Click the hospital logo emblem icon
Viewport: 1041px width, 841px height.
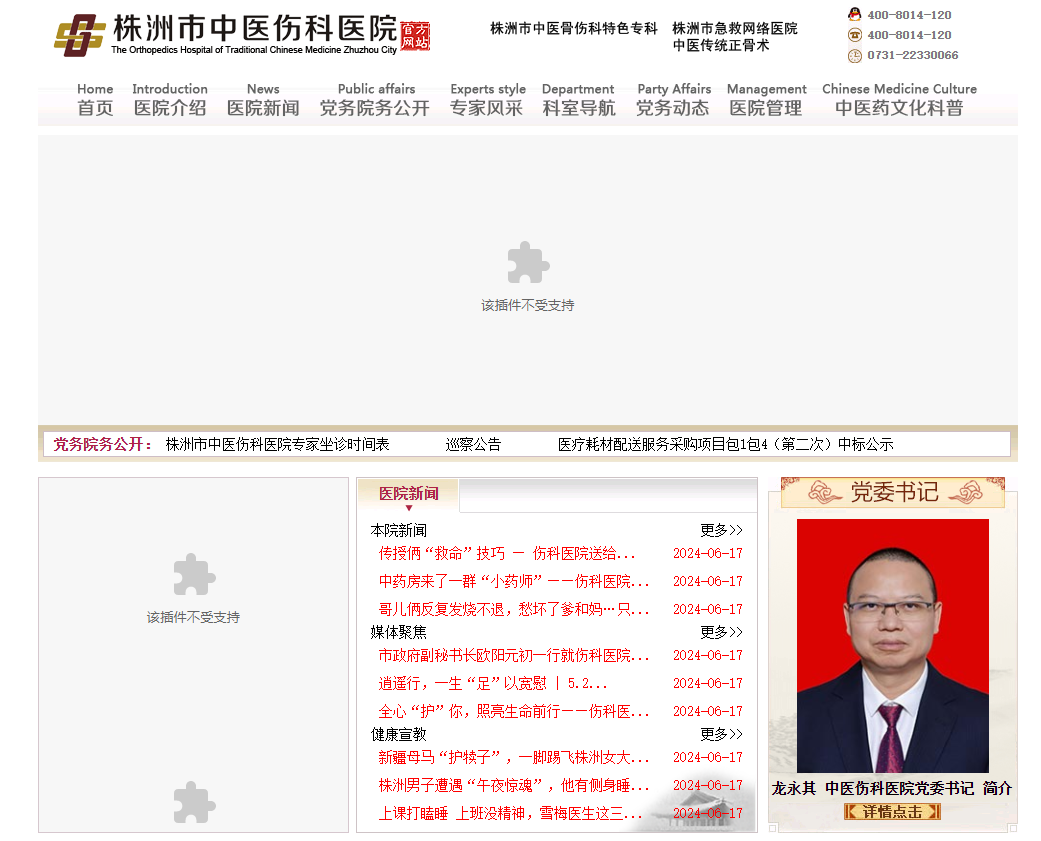[79, 35]
